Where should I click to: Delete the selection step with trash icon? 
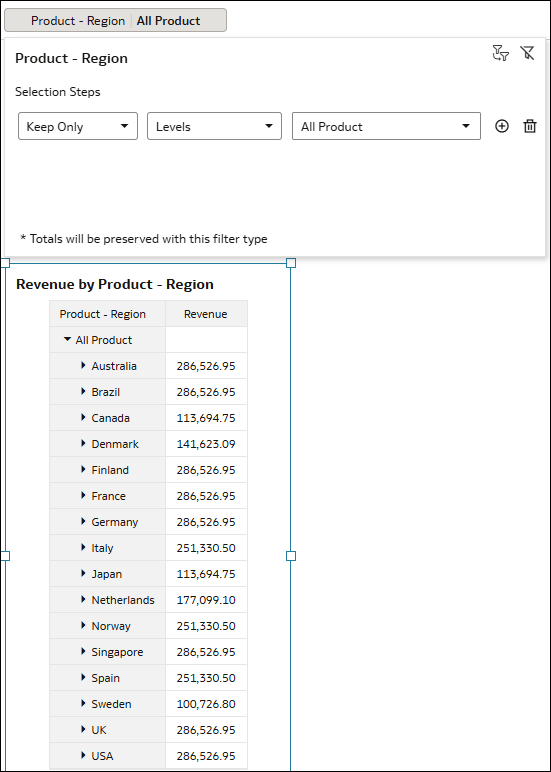[529, 127]
